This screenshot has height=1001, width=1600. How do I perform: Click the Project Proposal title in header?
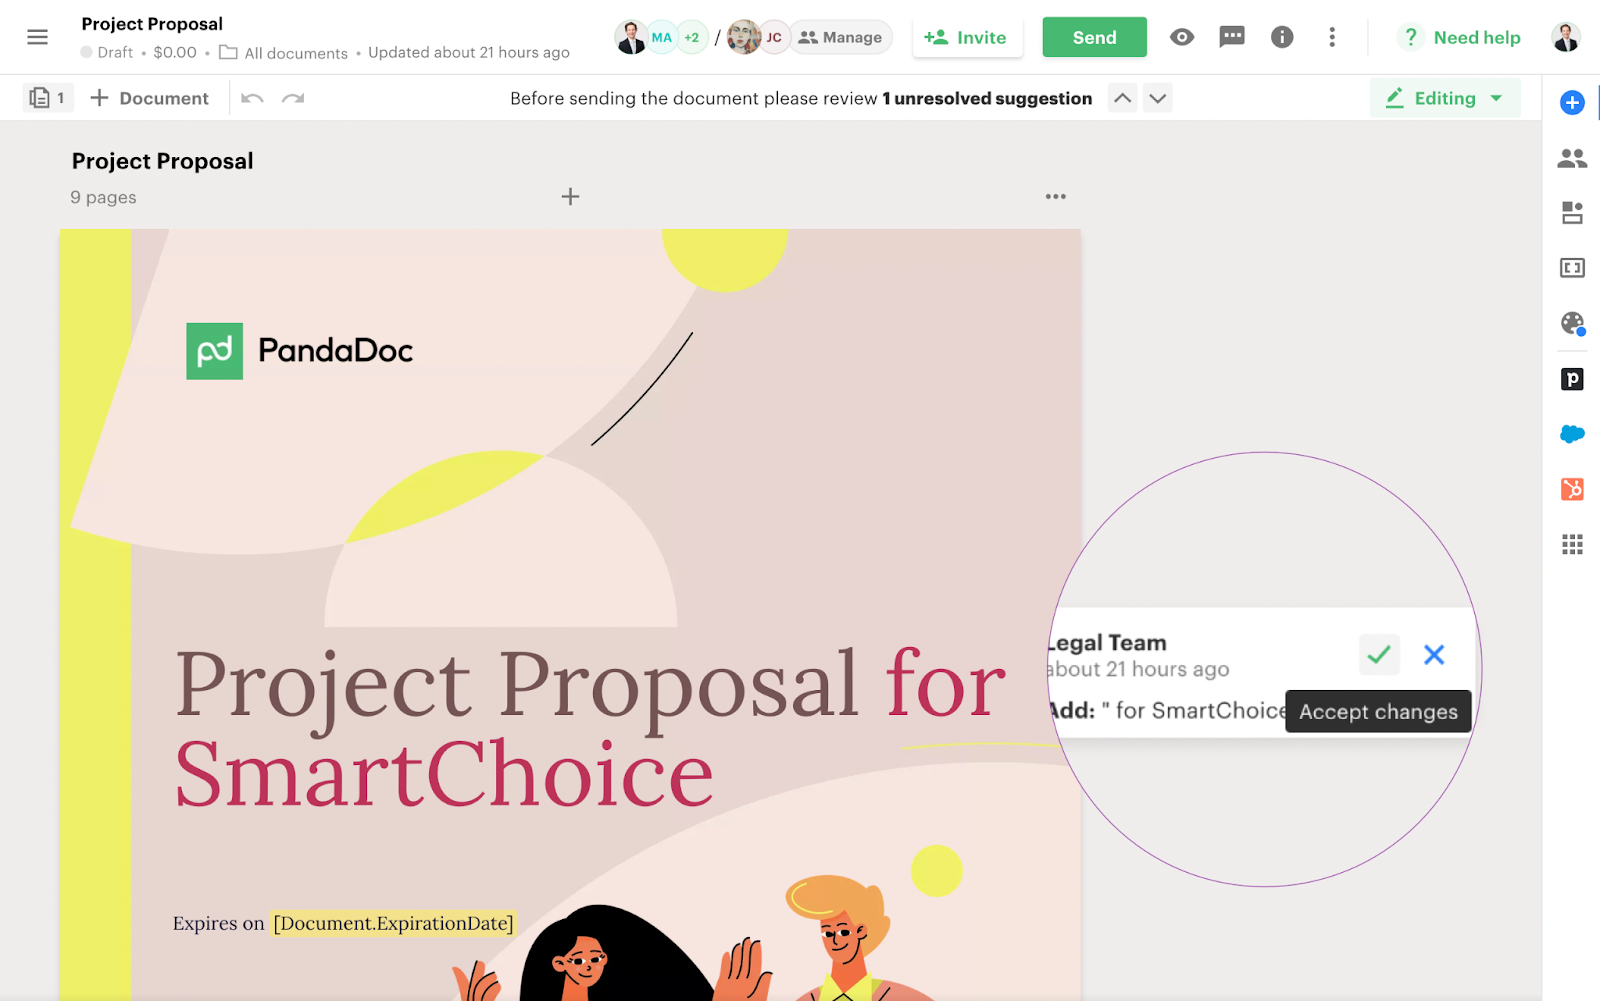[x=152, y=24]
